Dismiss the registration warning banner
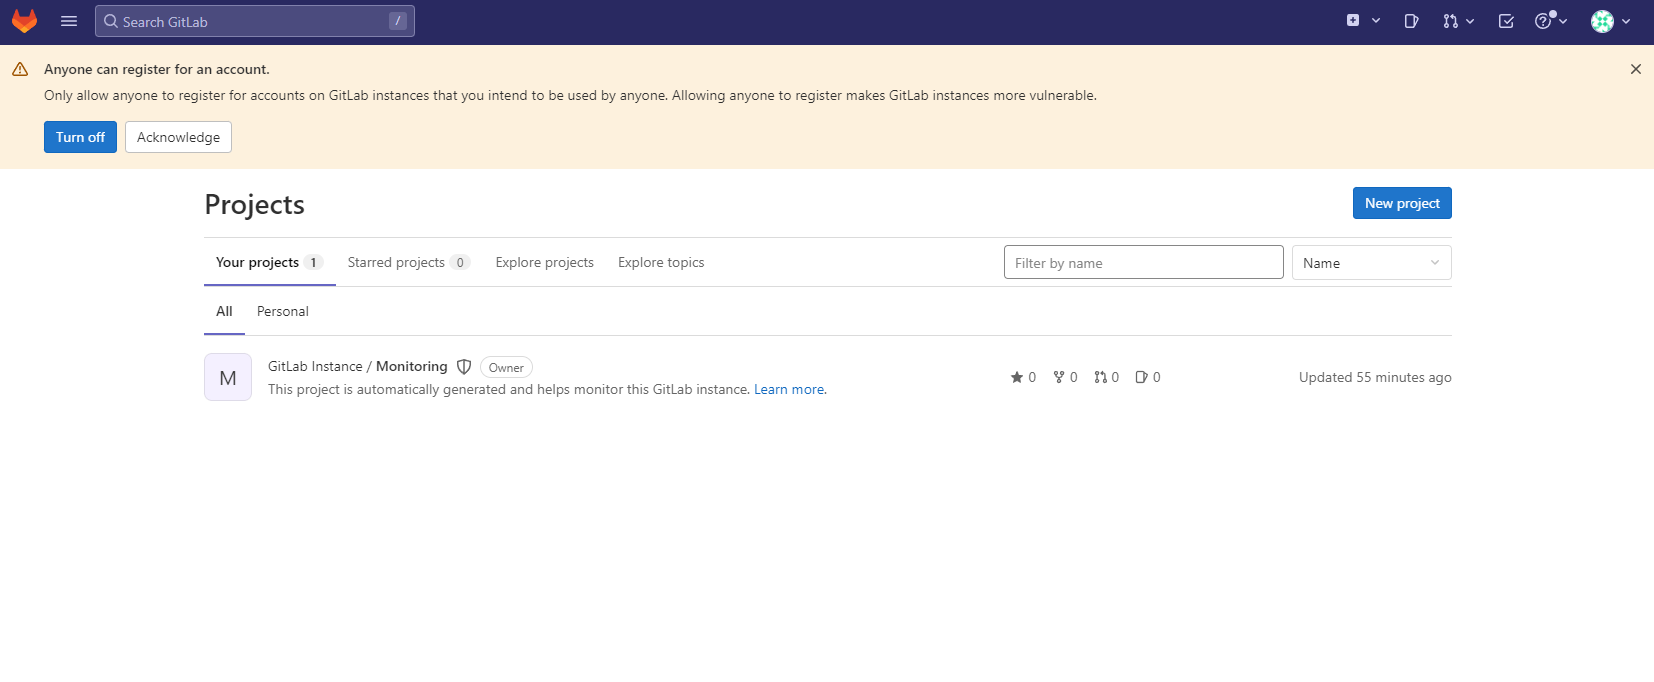This screenshot has width=1654, height=682. pyautogui.click(x=1636, y=69)
